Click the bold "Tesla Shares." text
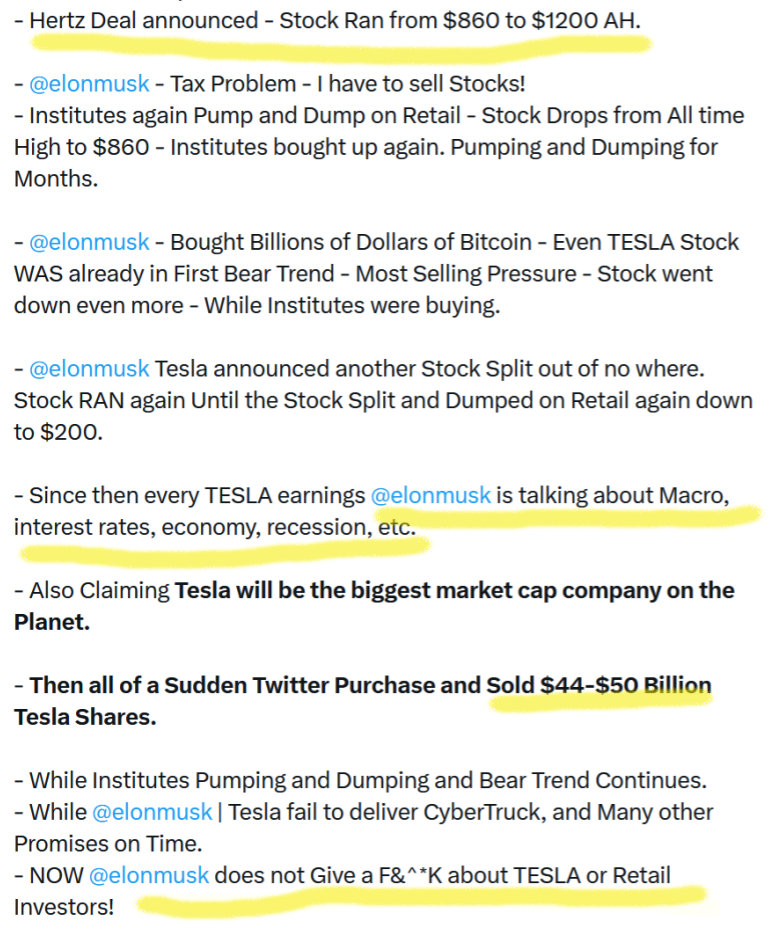The image size is (774, 926). 85,718
